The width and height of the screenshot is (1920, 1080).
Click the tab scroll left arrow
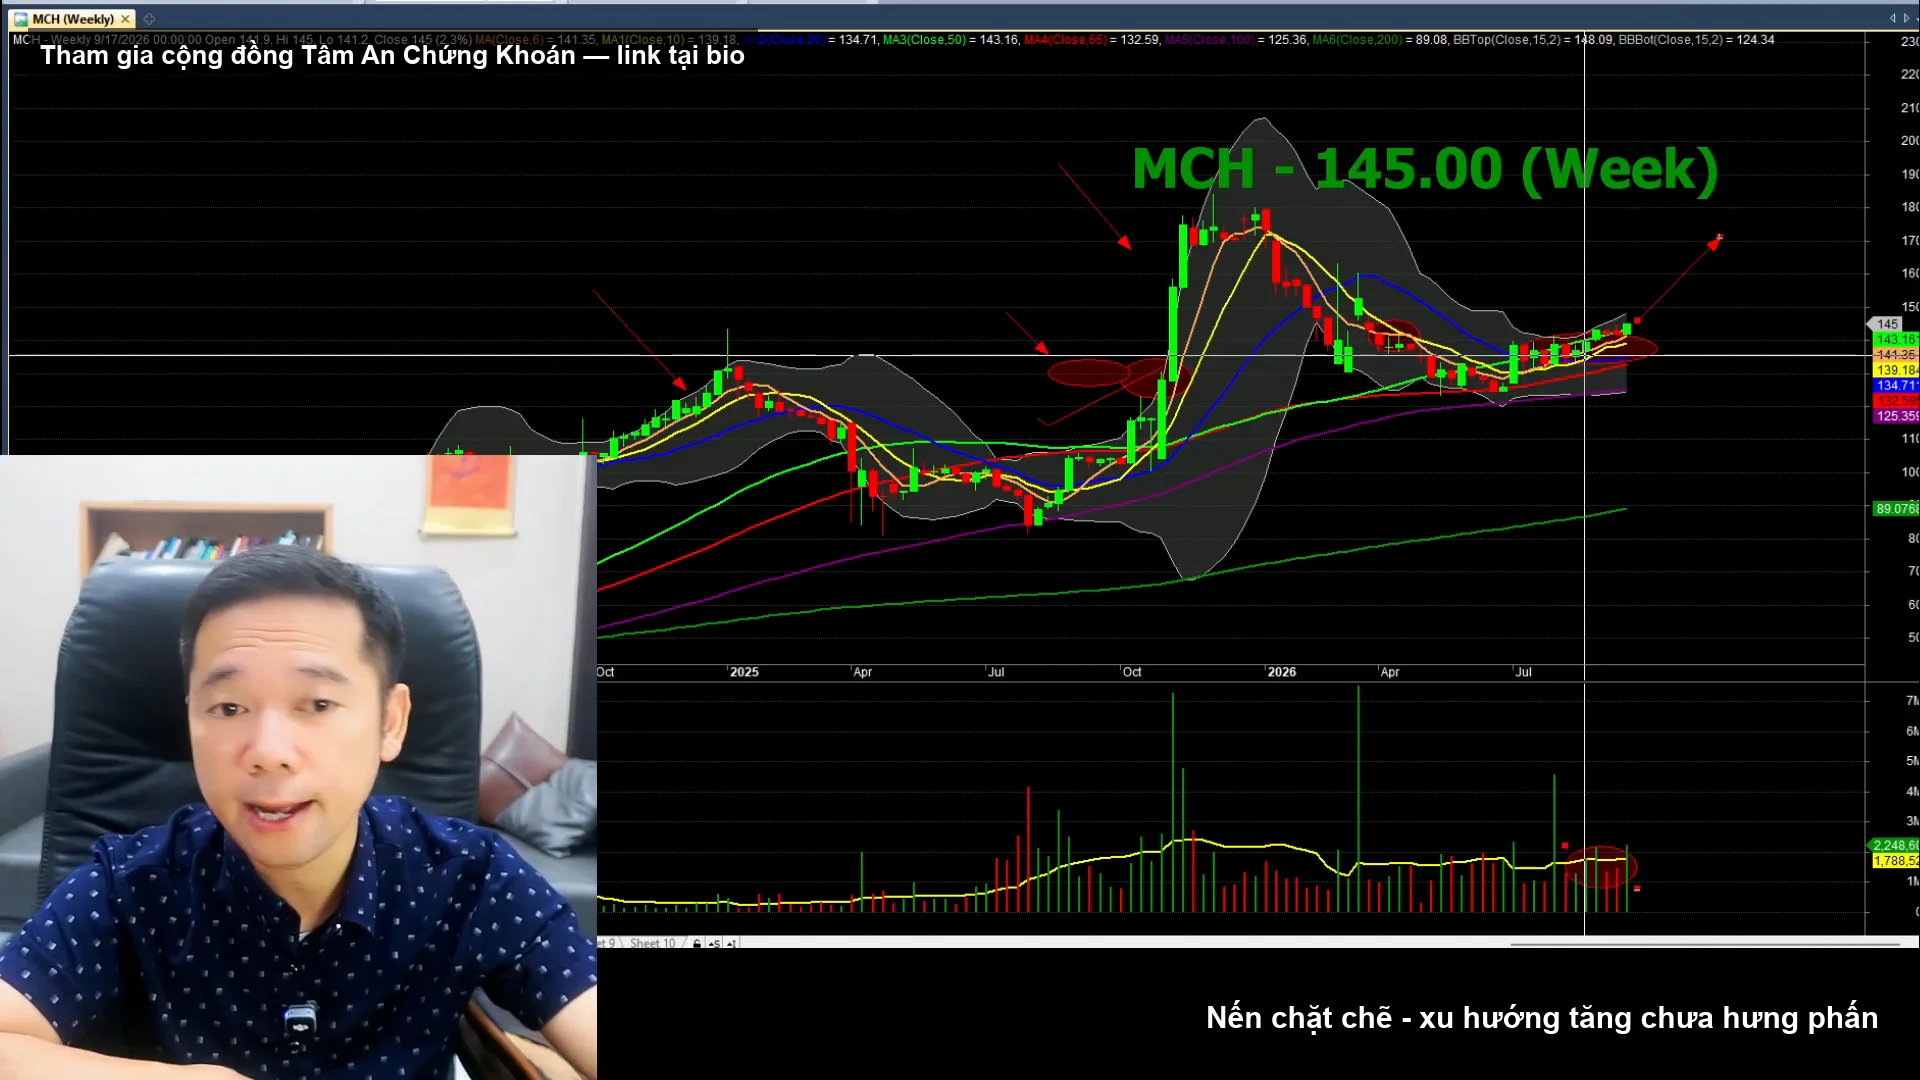point(1892,18)
